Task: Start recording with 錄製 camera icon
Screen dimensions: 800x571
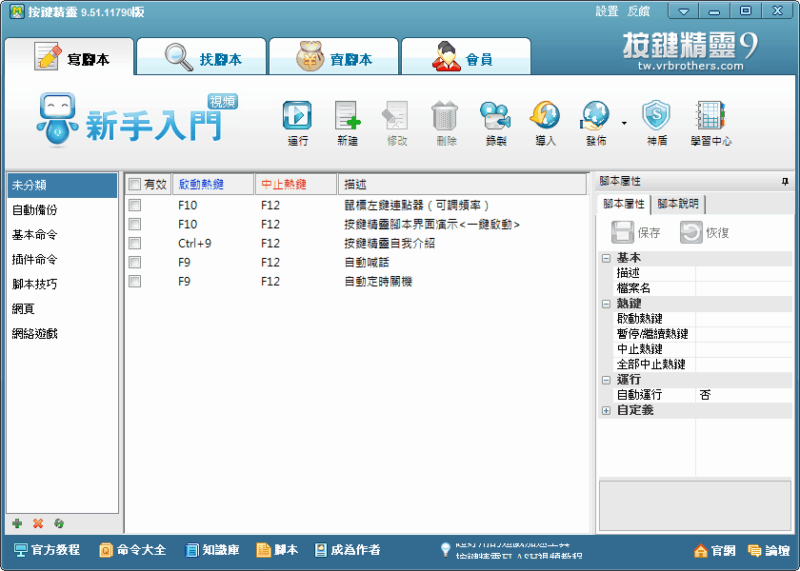Action: tap(495, 123)
